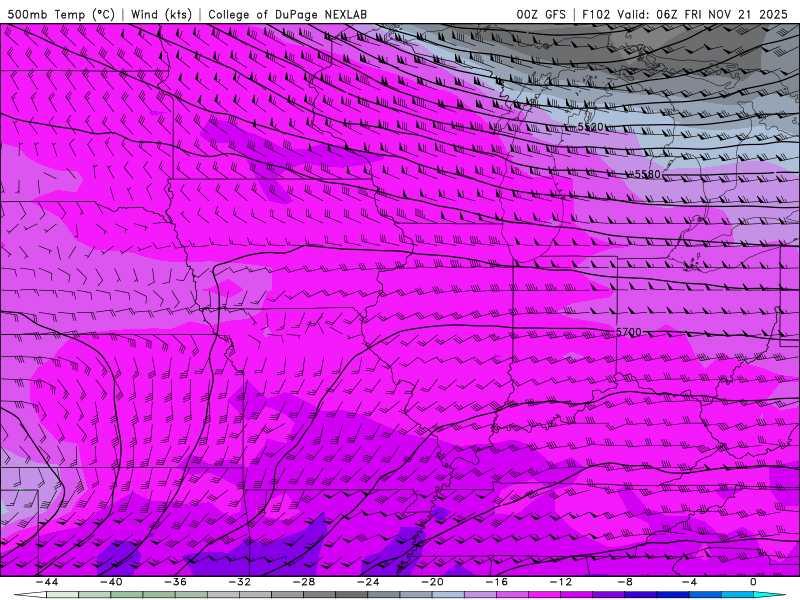Click the -16 colorbar tick label
Image resolution: width=800 pixels, height=600 pixels.
point(496,582)
